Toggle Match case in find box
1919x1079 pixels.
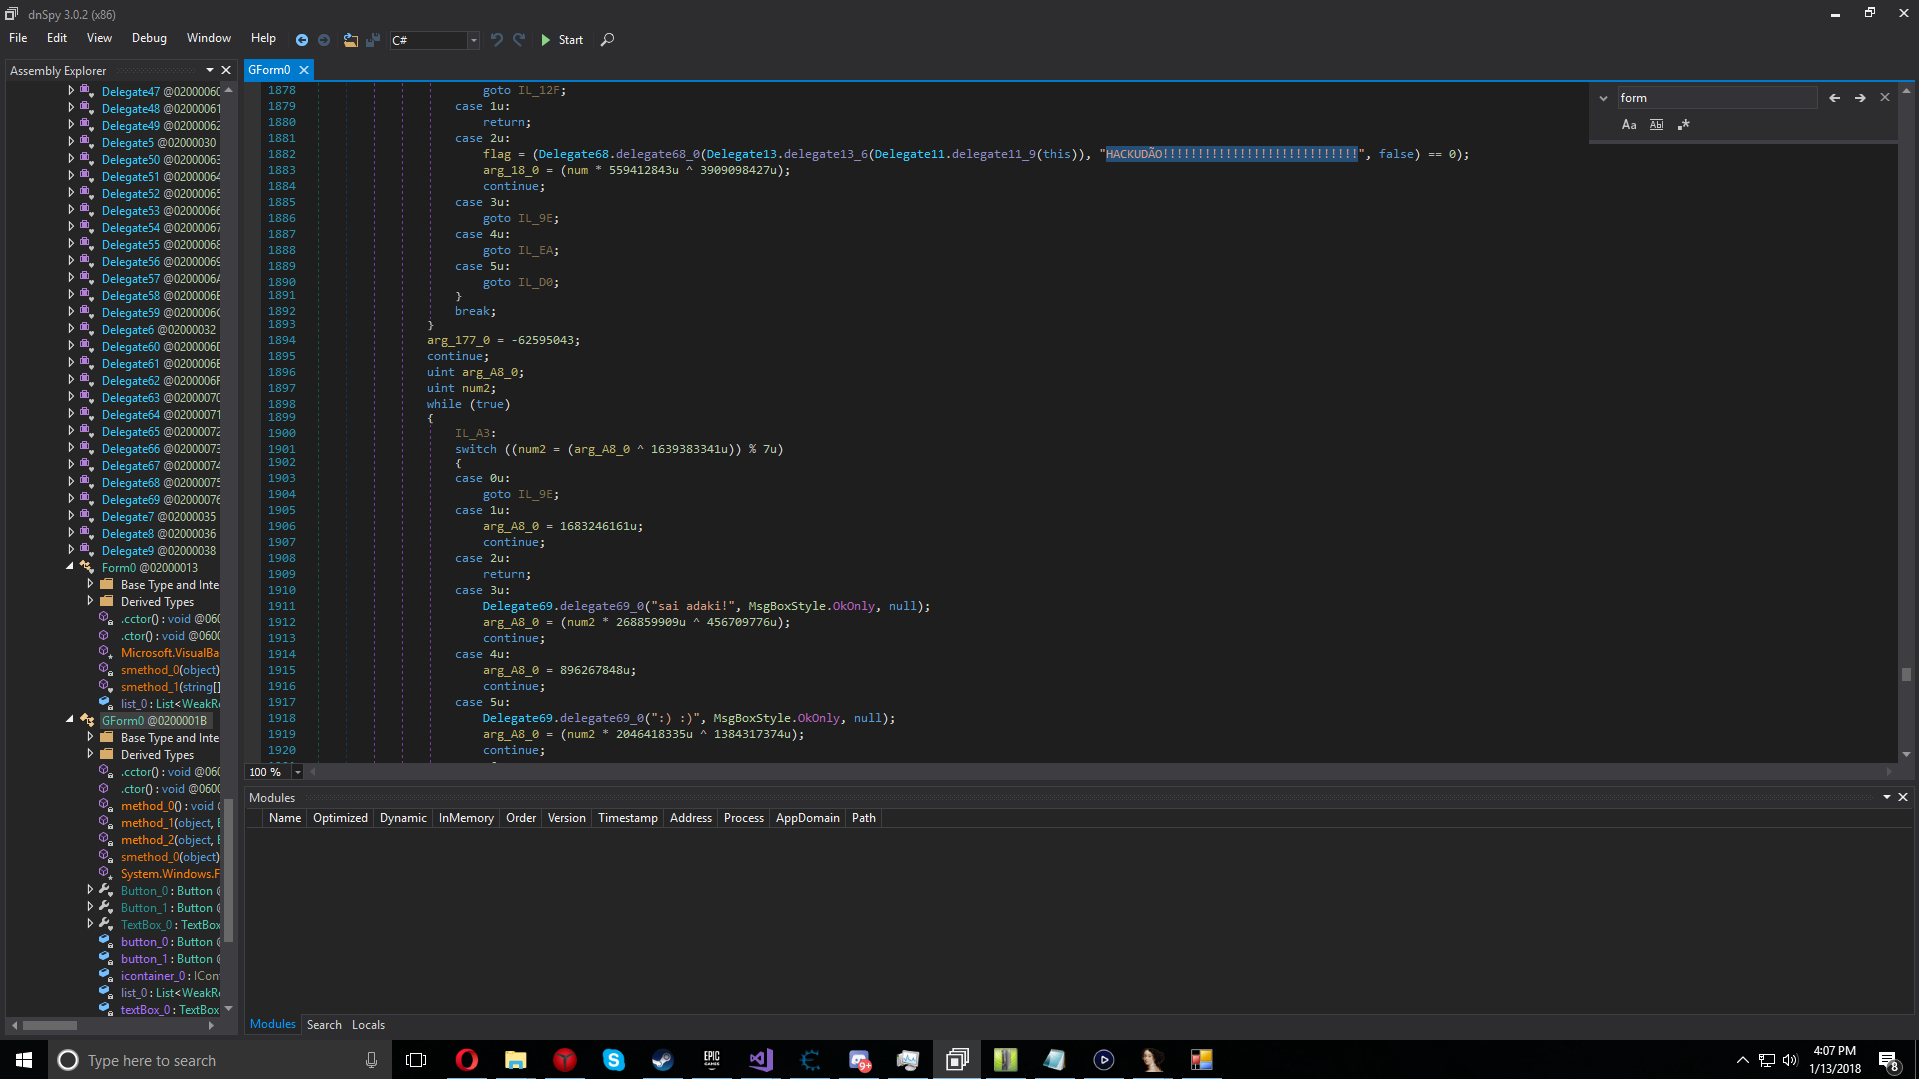pos(1629,125)
